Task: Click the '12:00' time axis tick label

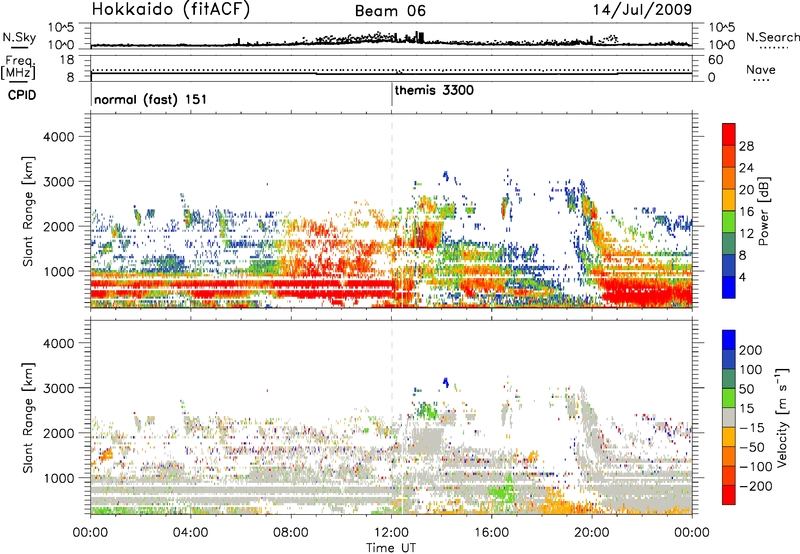Action: (x=391, y=533)
